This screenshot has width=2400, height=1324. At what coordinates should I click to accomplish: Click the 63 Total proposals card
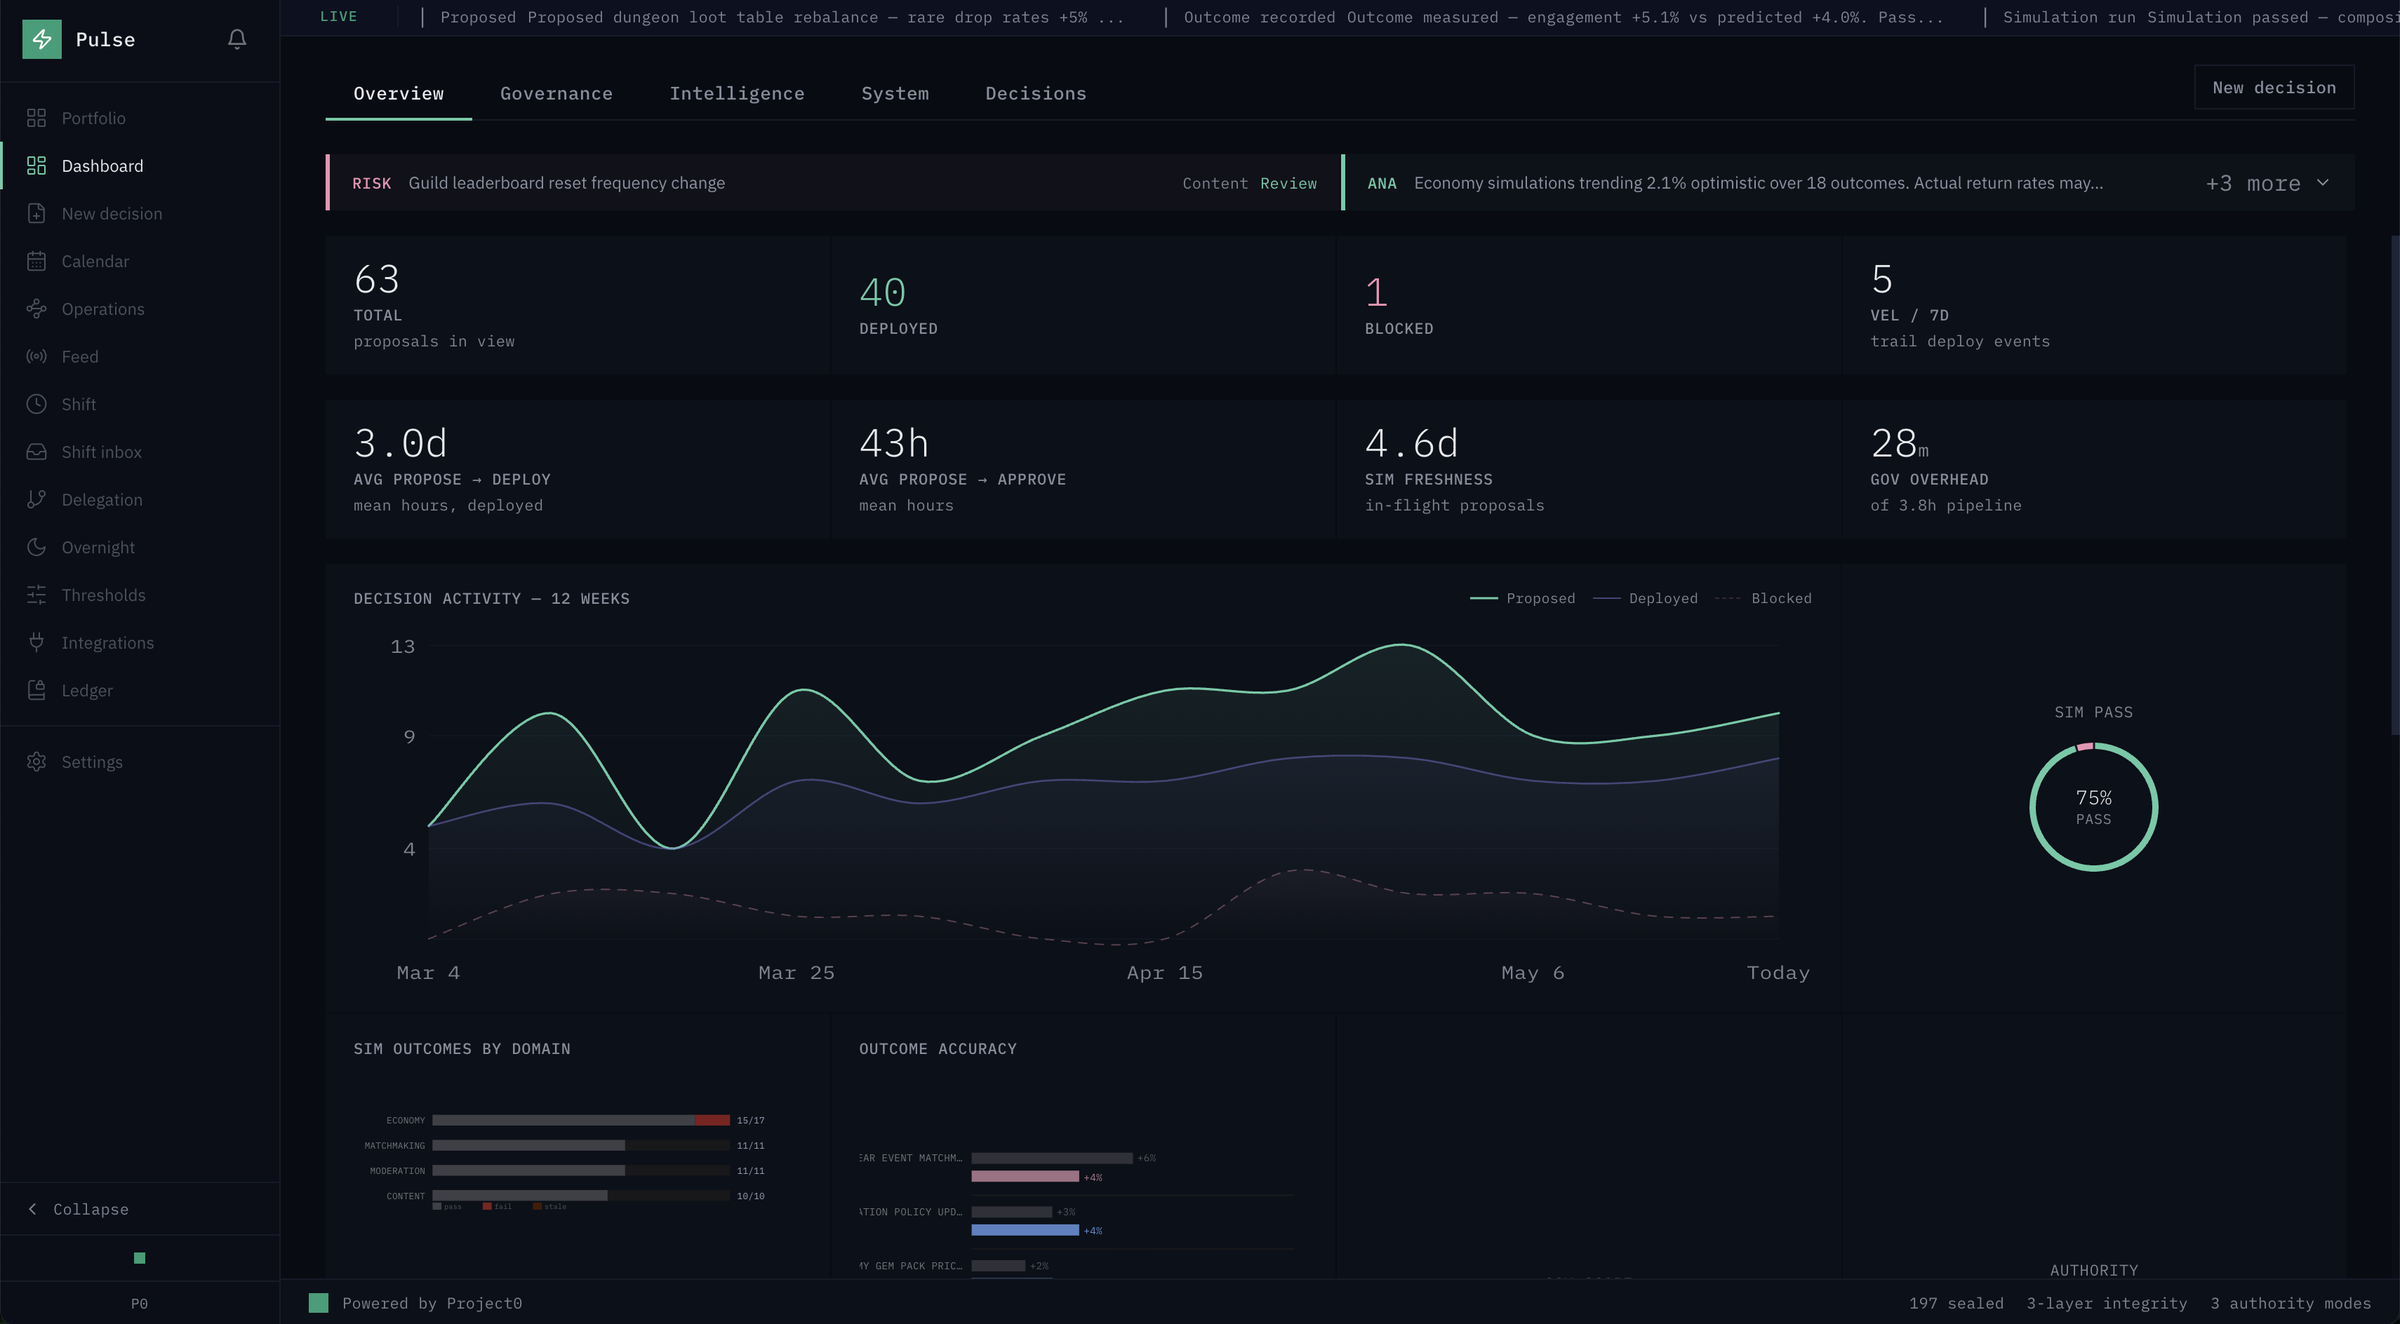577,305
